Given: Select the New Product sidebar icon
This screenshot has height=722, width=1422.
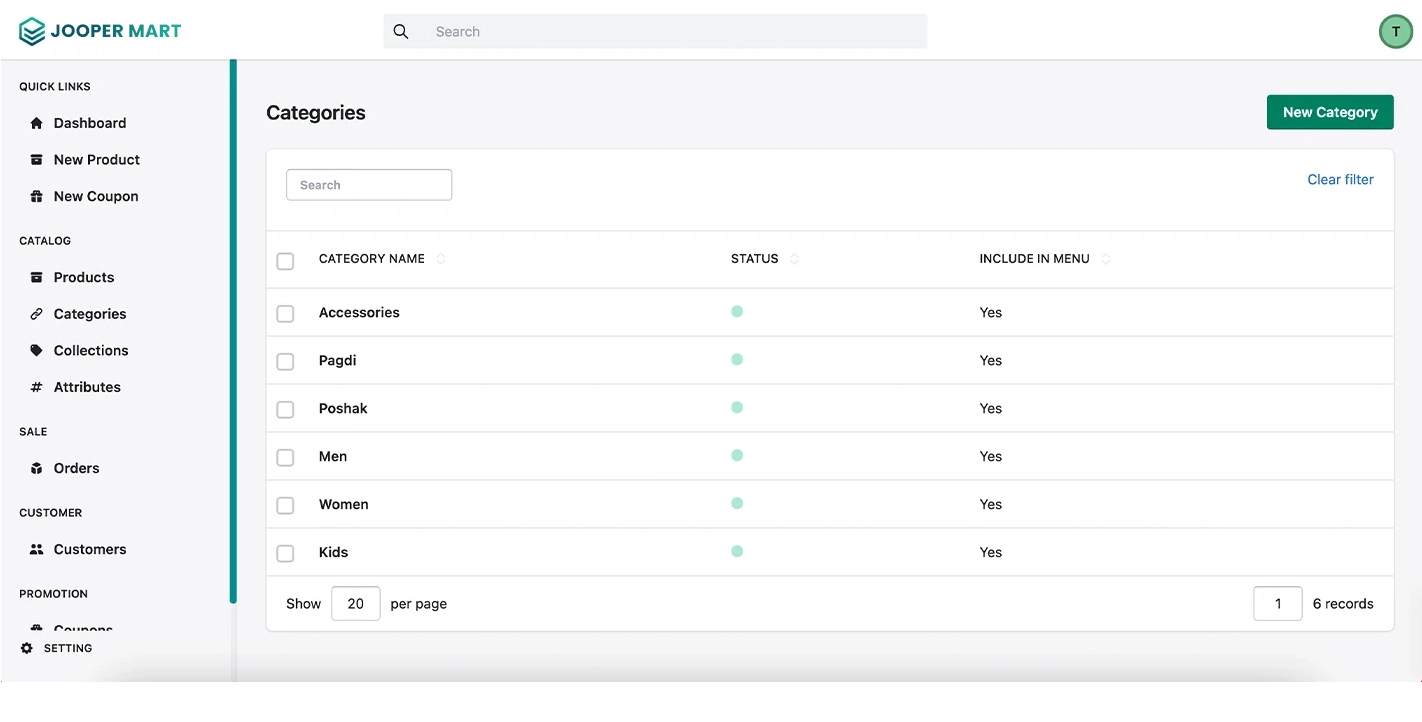Looking at the screenshot, I should [x=35, y=159].
